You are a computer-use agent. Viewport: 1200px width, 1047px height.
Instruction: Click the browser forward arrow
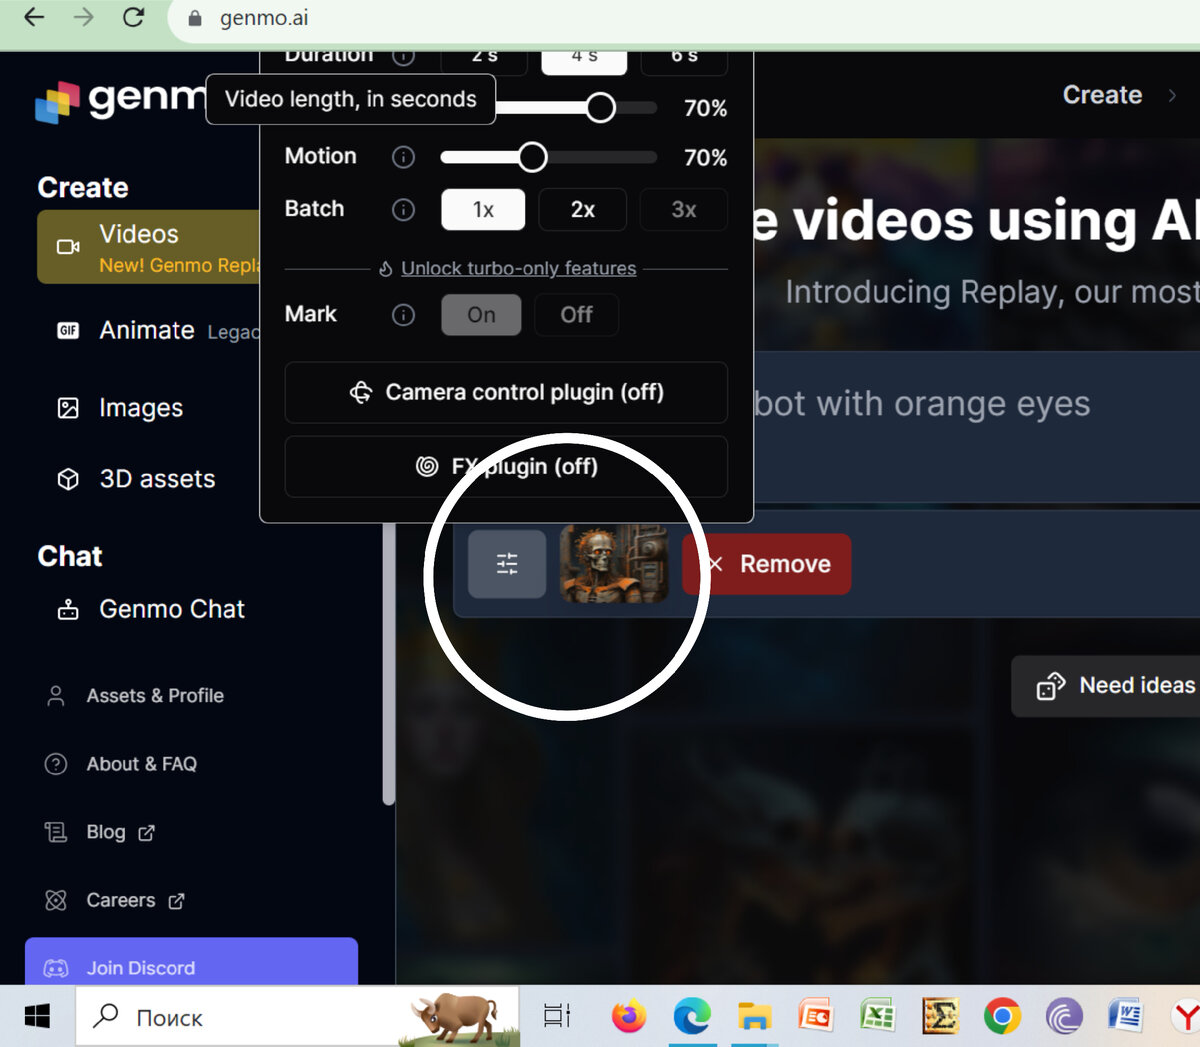pos(84,18)
